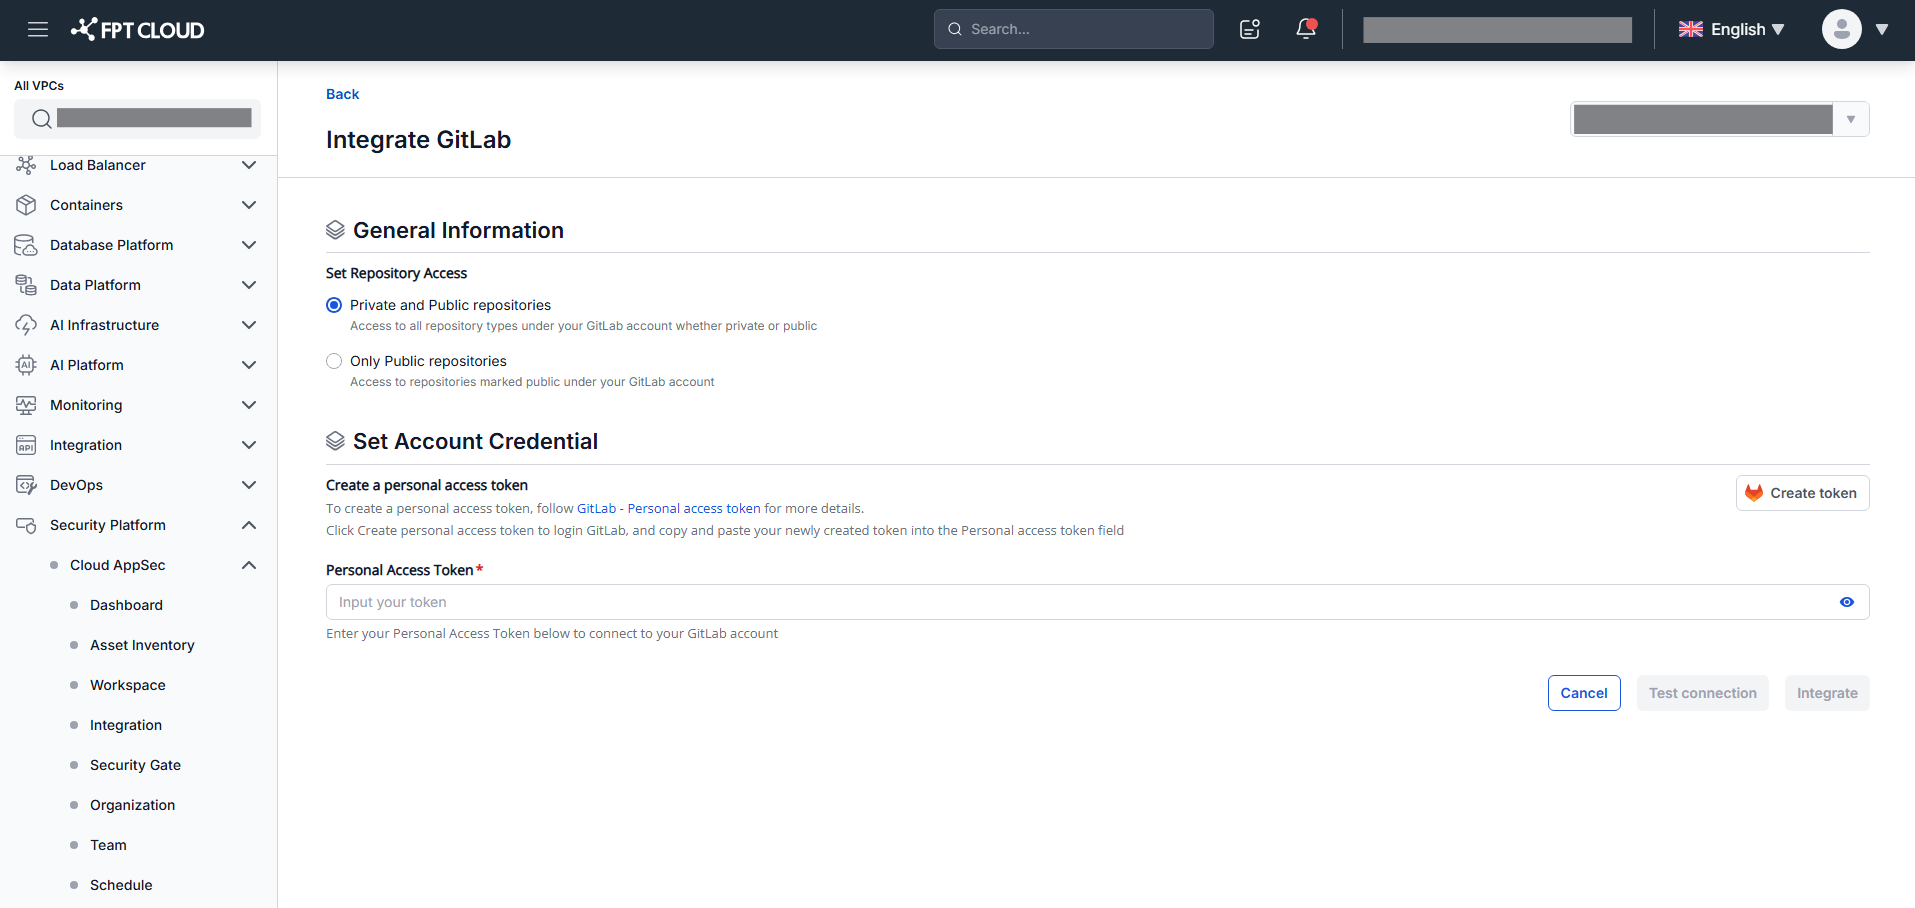Open Dashboard under Cloud AppSec
1915x908 pixels.
click(x=126, y=605)
